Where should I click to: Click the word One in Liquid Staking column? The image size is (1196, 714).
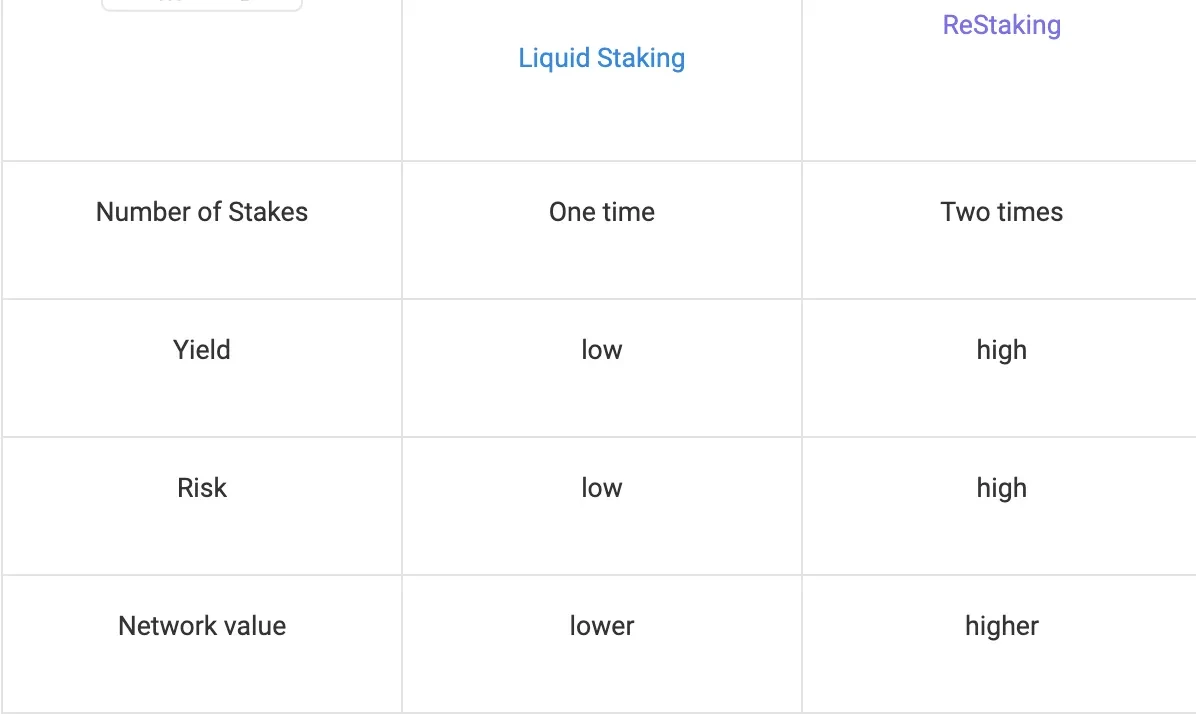(571, 212)
